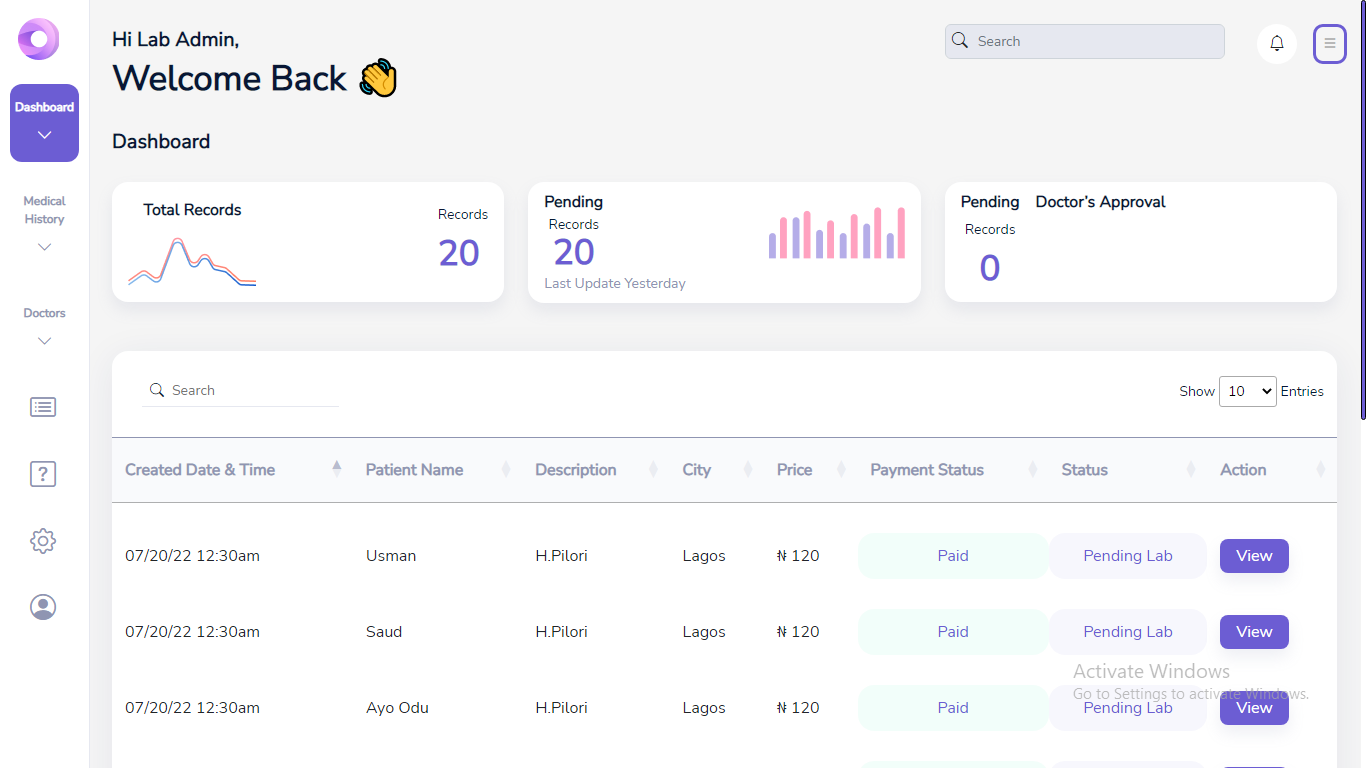Sort by Status column
Screen dimensions: 1366x768
click(1128, 470)
